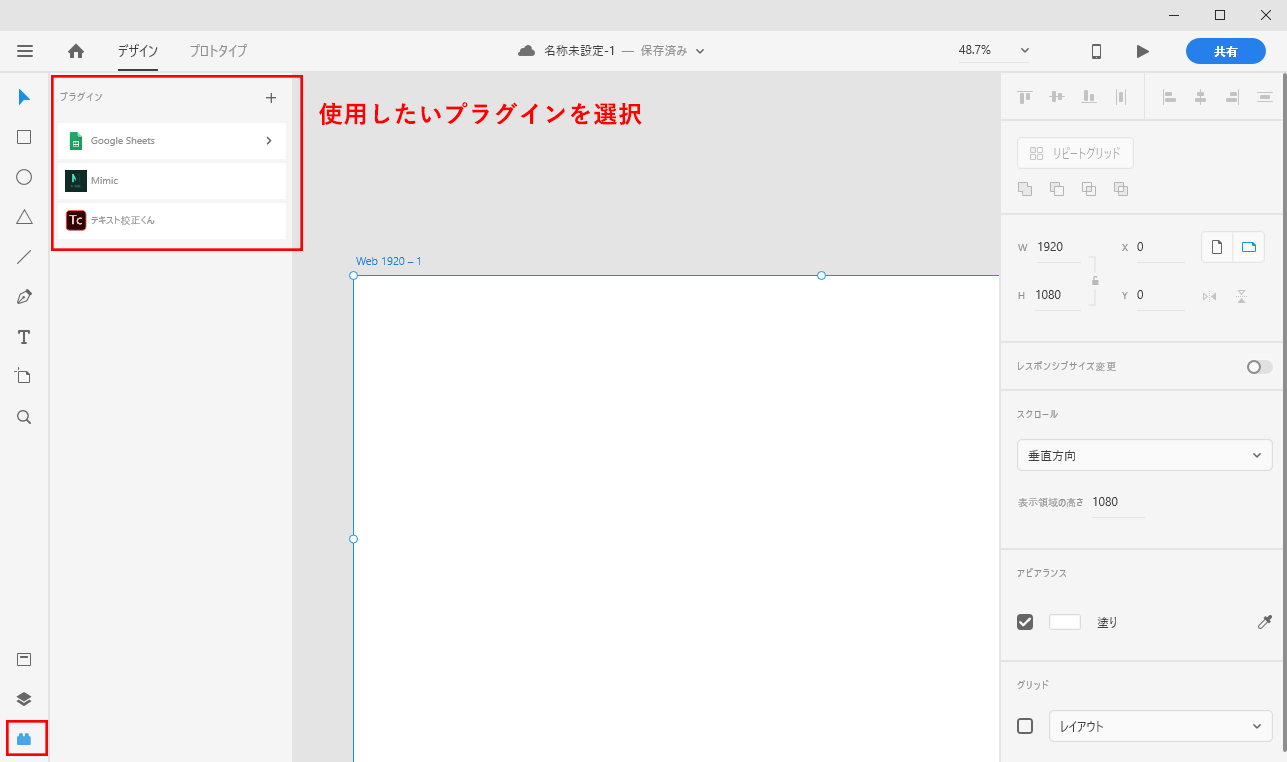Open mobile device preview icon

tap(1096, 51)
